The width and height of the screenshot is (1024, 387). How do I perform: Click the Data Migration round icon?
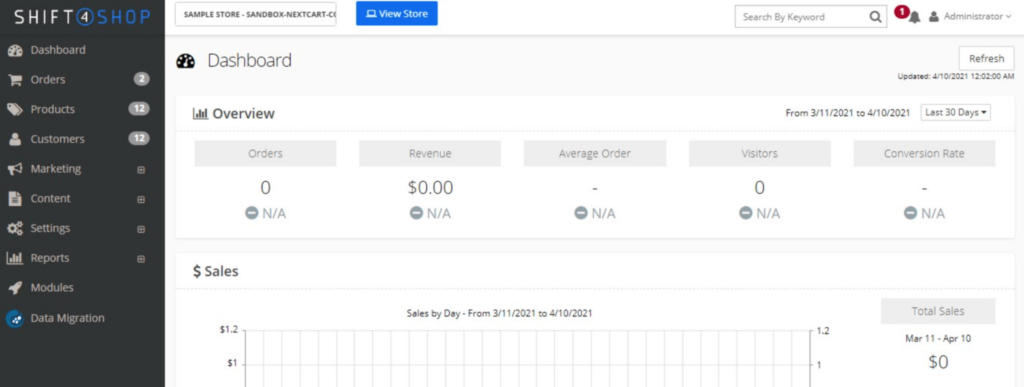15,318
